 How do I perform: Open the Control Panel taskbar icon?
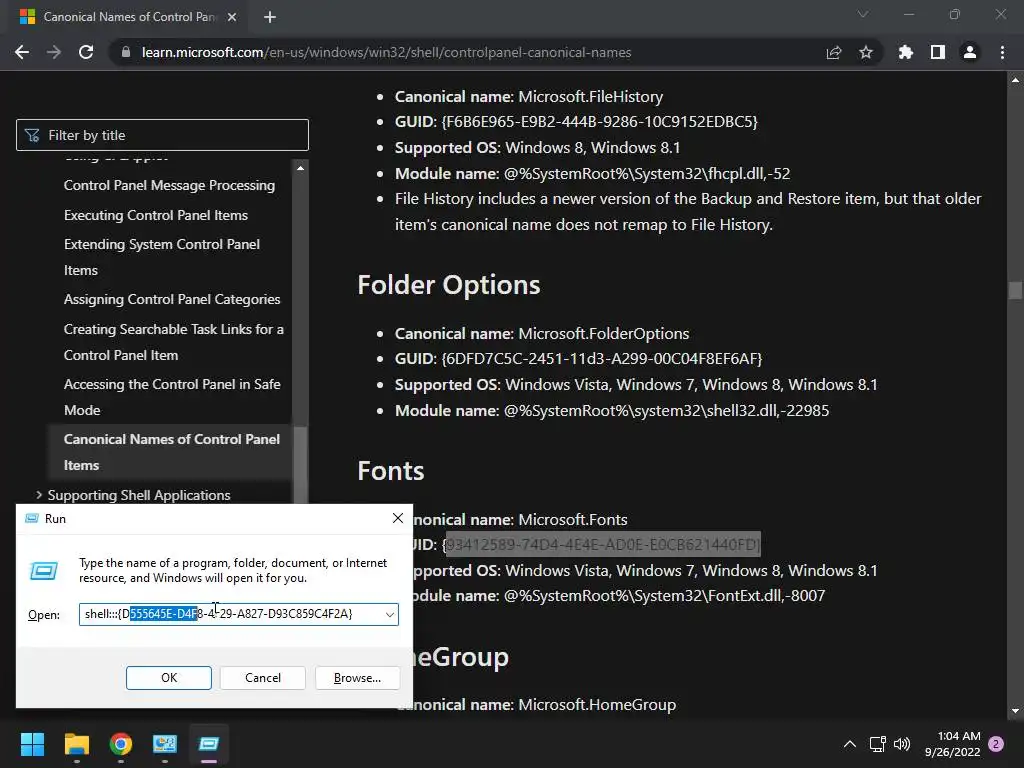pos(165,744)
